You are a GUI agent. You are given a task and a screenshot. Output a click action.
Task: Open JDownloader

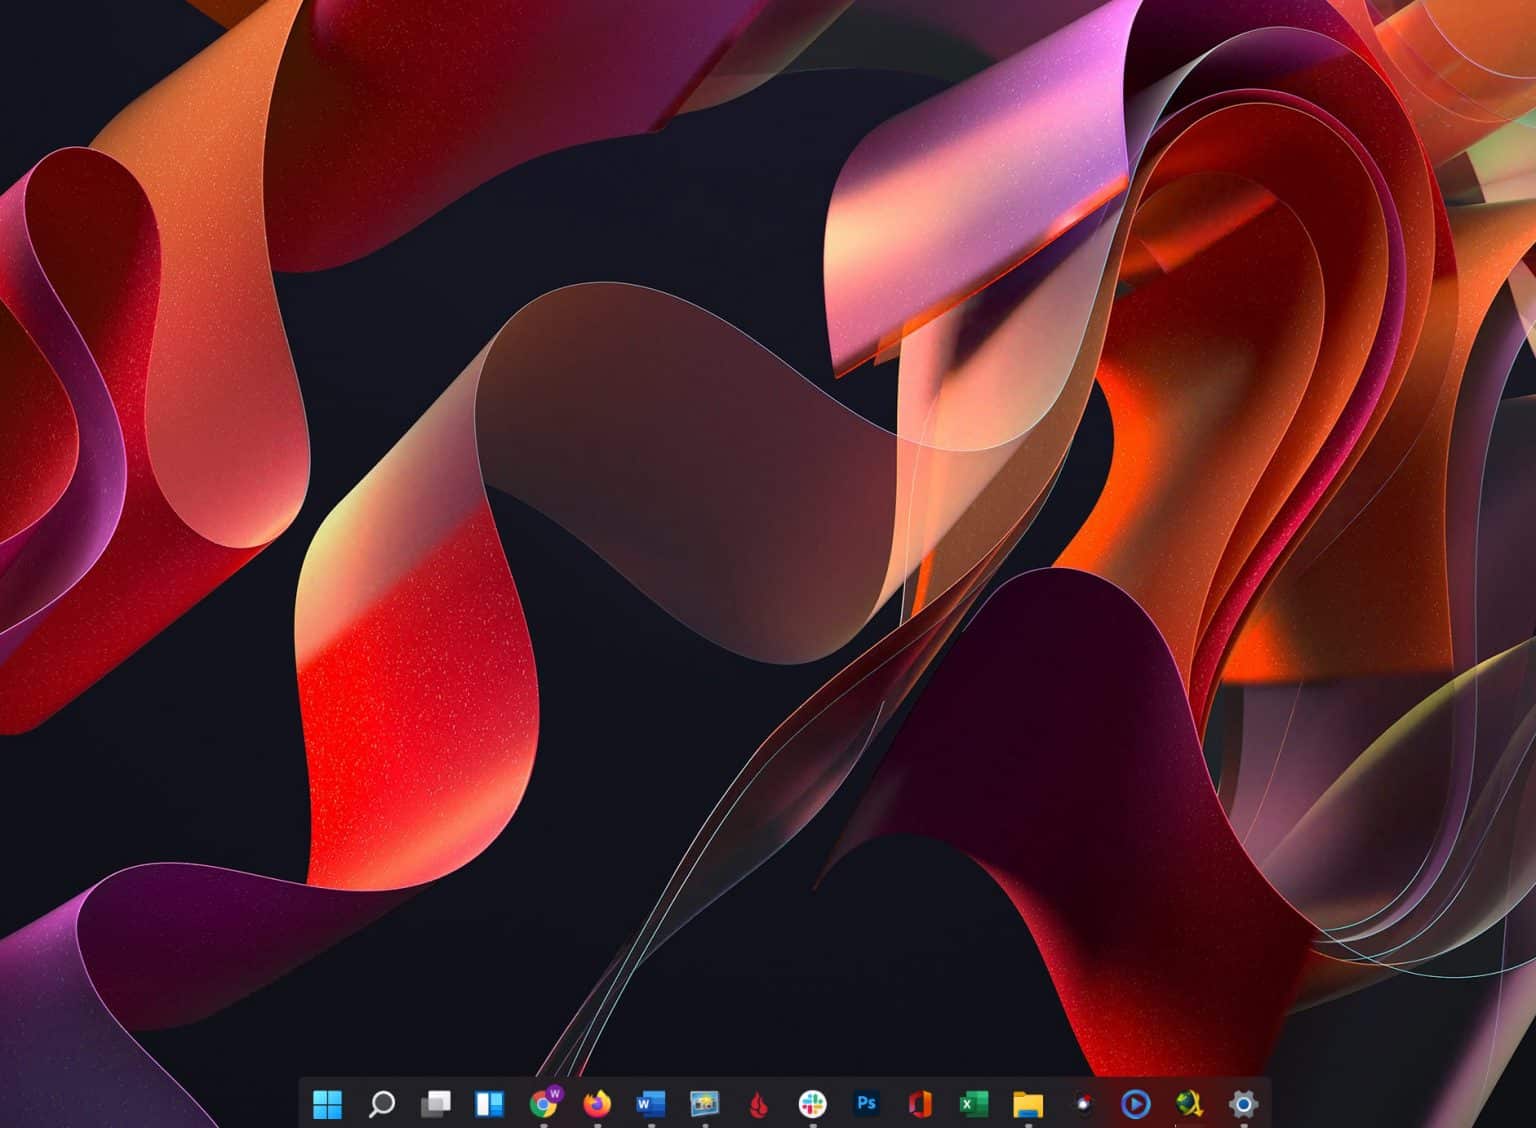1189,1103
